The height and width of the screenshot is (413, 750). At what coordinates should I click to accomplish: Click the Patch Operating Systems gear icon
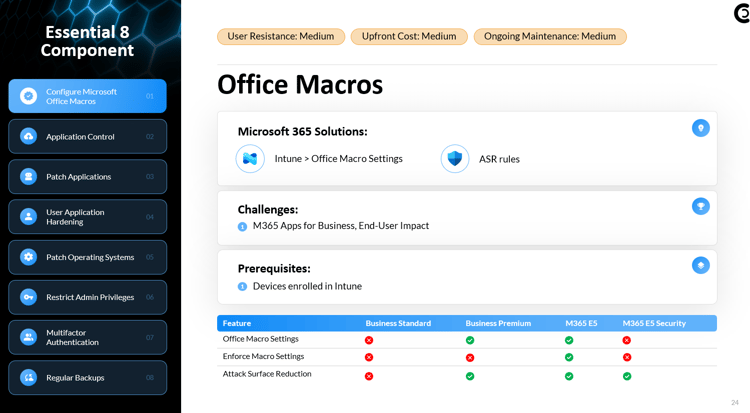(28, 257)
